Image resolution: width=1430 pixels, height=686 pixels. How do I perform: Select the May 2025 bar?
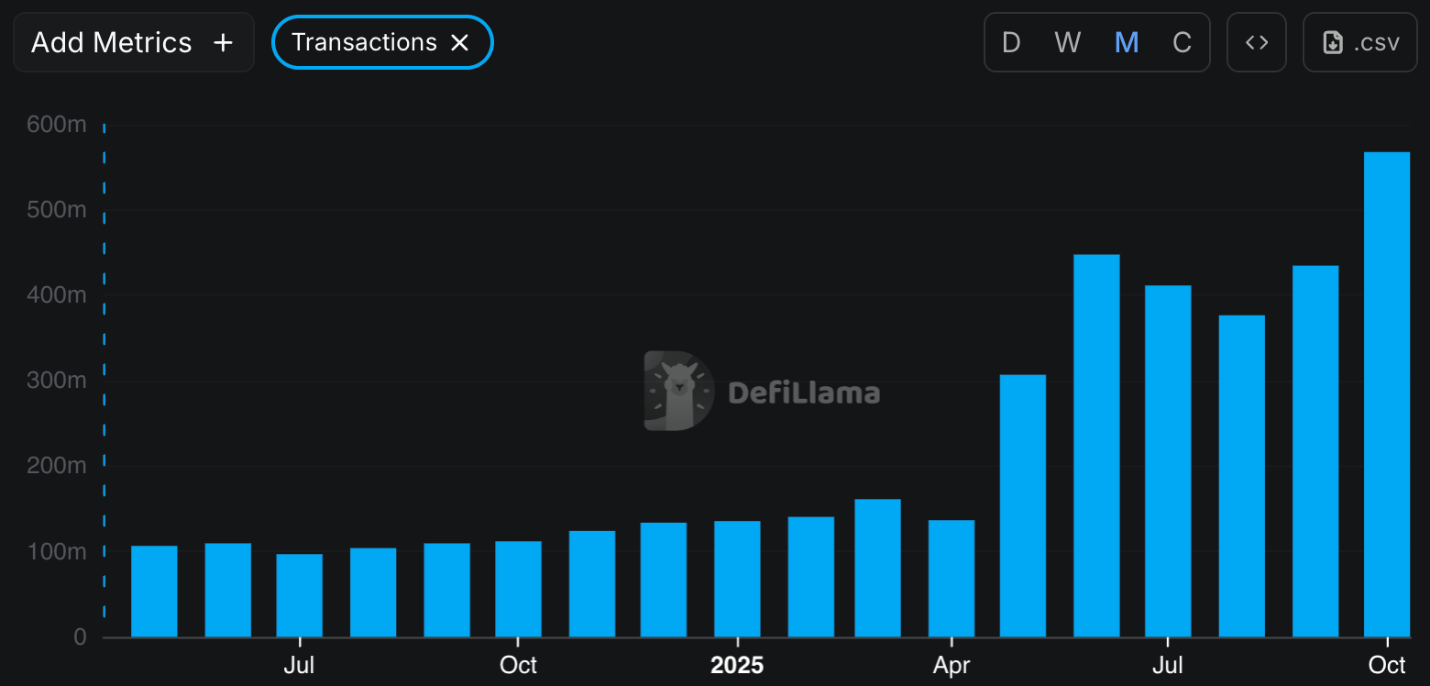coord(1023,506)
